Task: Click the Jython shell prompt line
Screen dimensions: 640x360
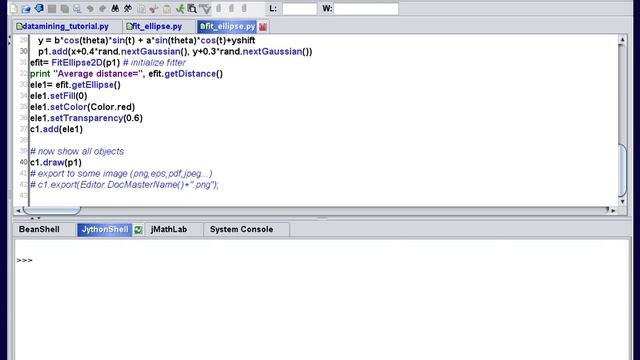Action: tap(24, 260)
